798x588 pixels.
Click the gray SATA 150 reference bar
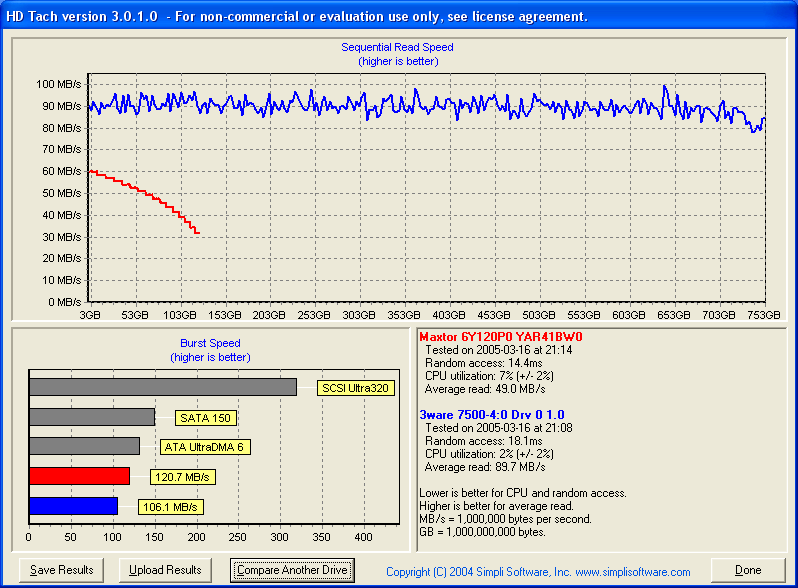[91, 417]
